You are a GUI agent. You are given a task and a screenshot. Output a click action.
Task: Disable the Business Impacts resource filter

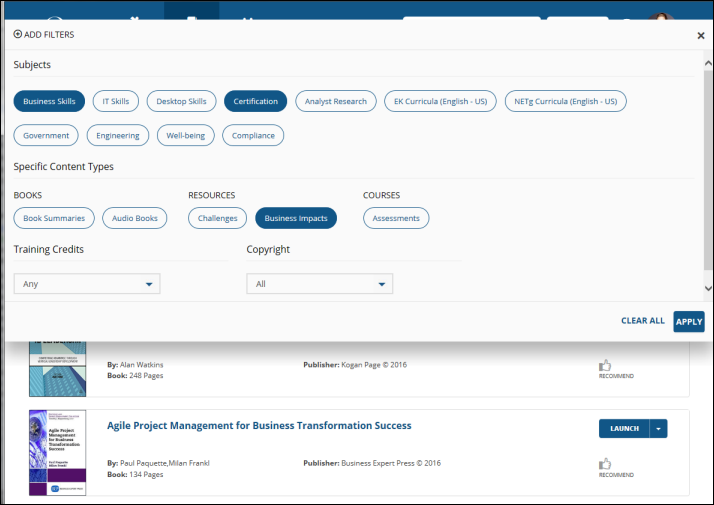click(x=296, y=218)
